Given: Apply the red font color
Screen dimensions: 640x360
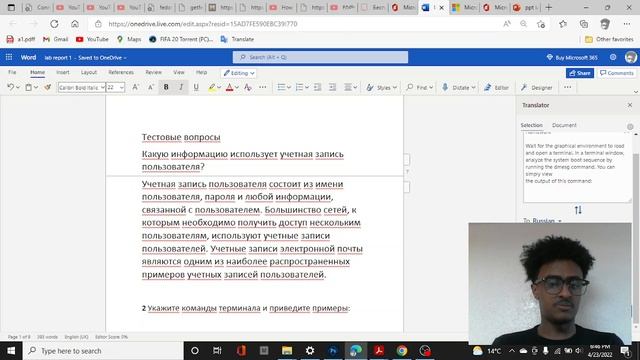Looking at the screenshot, I should [229, 87].
